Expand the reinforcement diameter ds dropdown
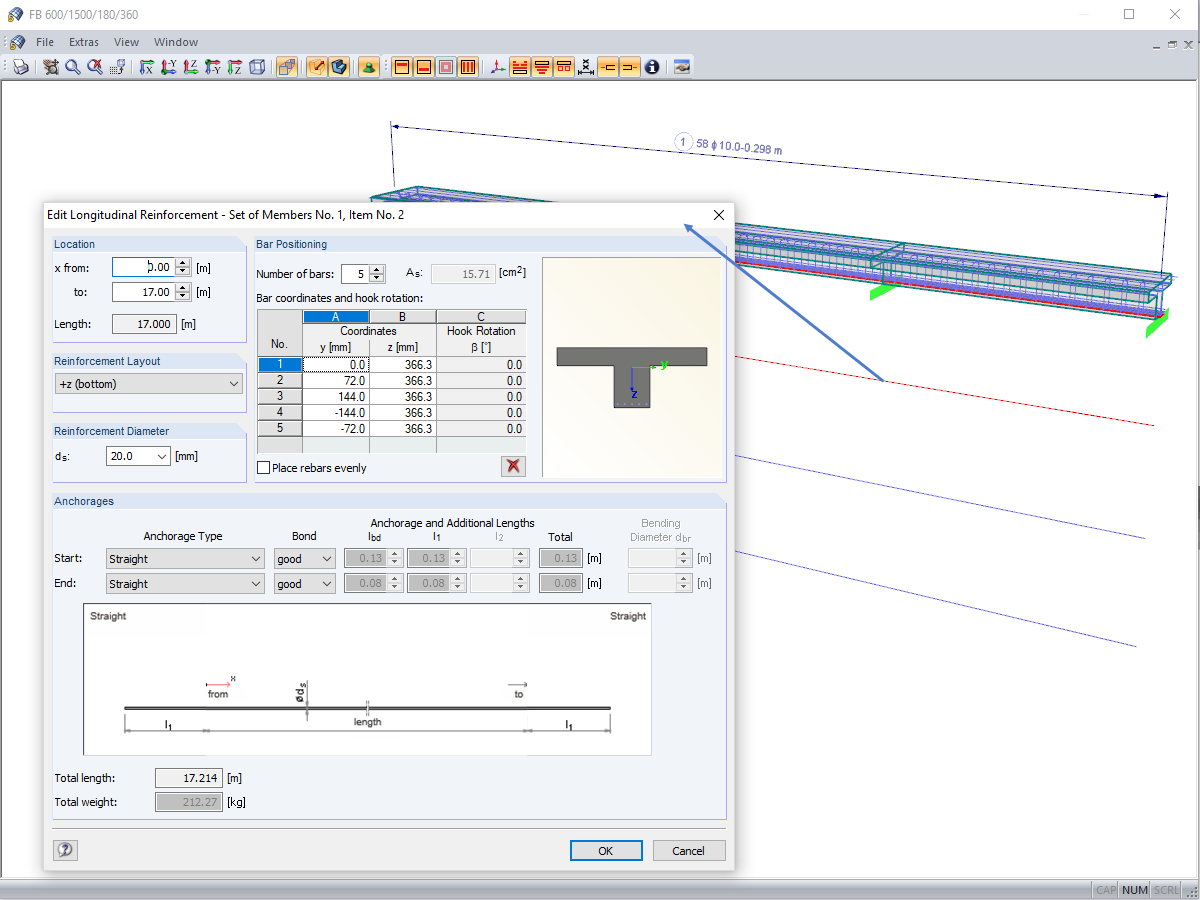The width and height of the screenshot is (1200, 900). point(138,456)
